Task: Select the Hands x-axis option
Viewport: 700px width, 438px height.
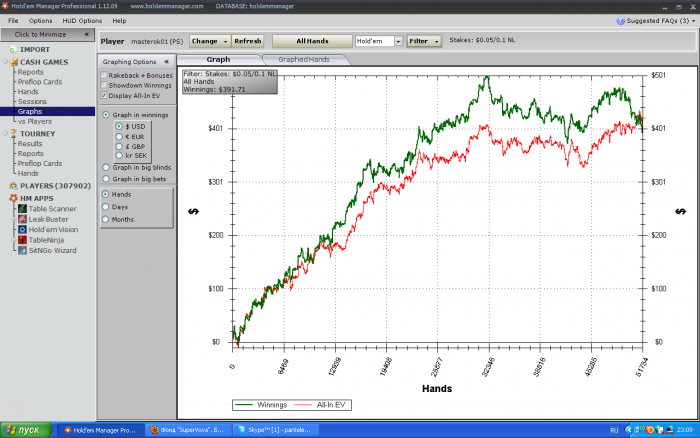Action: click(x=106, y=194)
